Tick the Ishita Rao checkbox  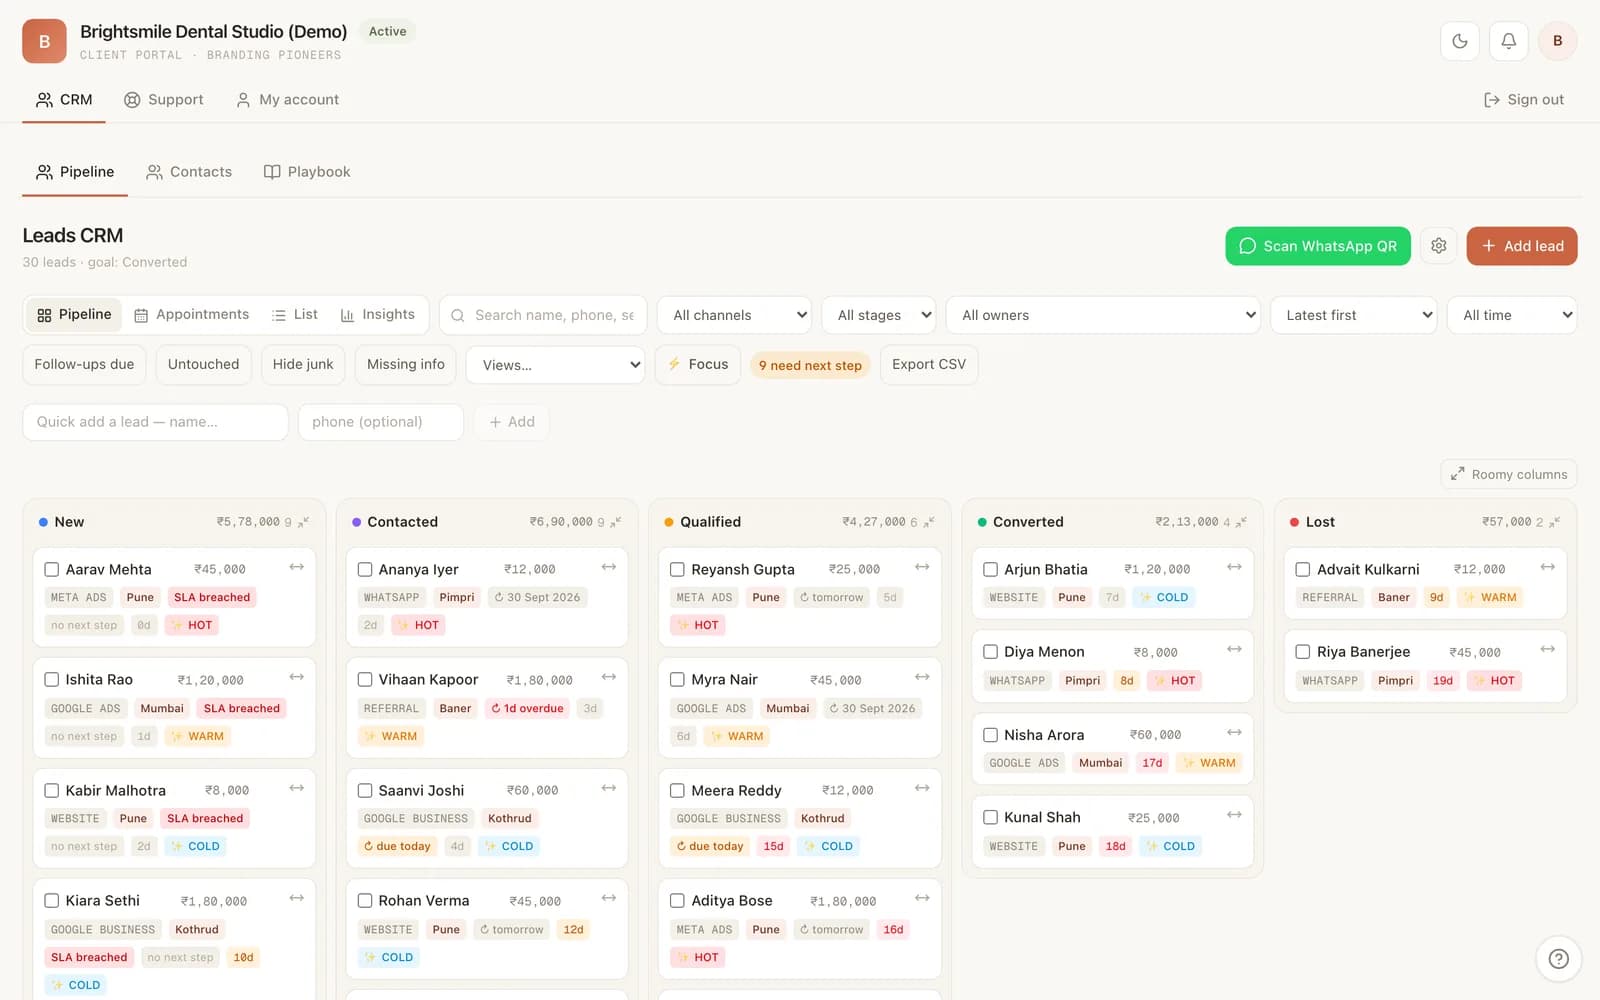[x=52, y=679]
